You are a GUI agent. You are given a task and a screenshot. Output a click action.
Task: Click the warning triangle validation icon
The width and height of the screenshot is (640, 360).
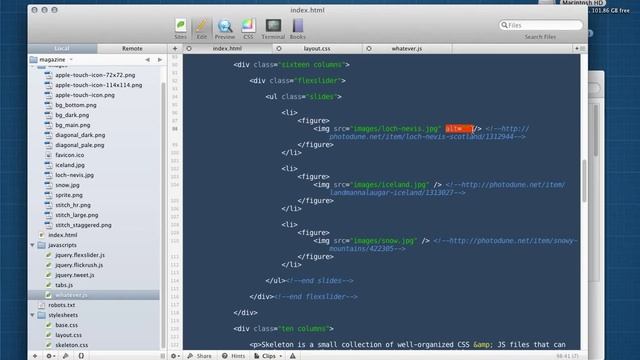coord(293,356)
